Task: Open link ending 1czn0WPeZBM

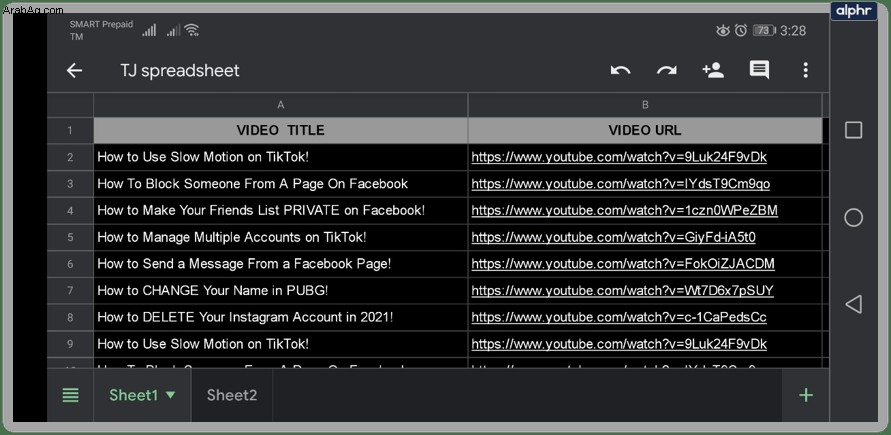Action: [624, 211]
